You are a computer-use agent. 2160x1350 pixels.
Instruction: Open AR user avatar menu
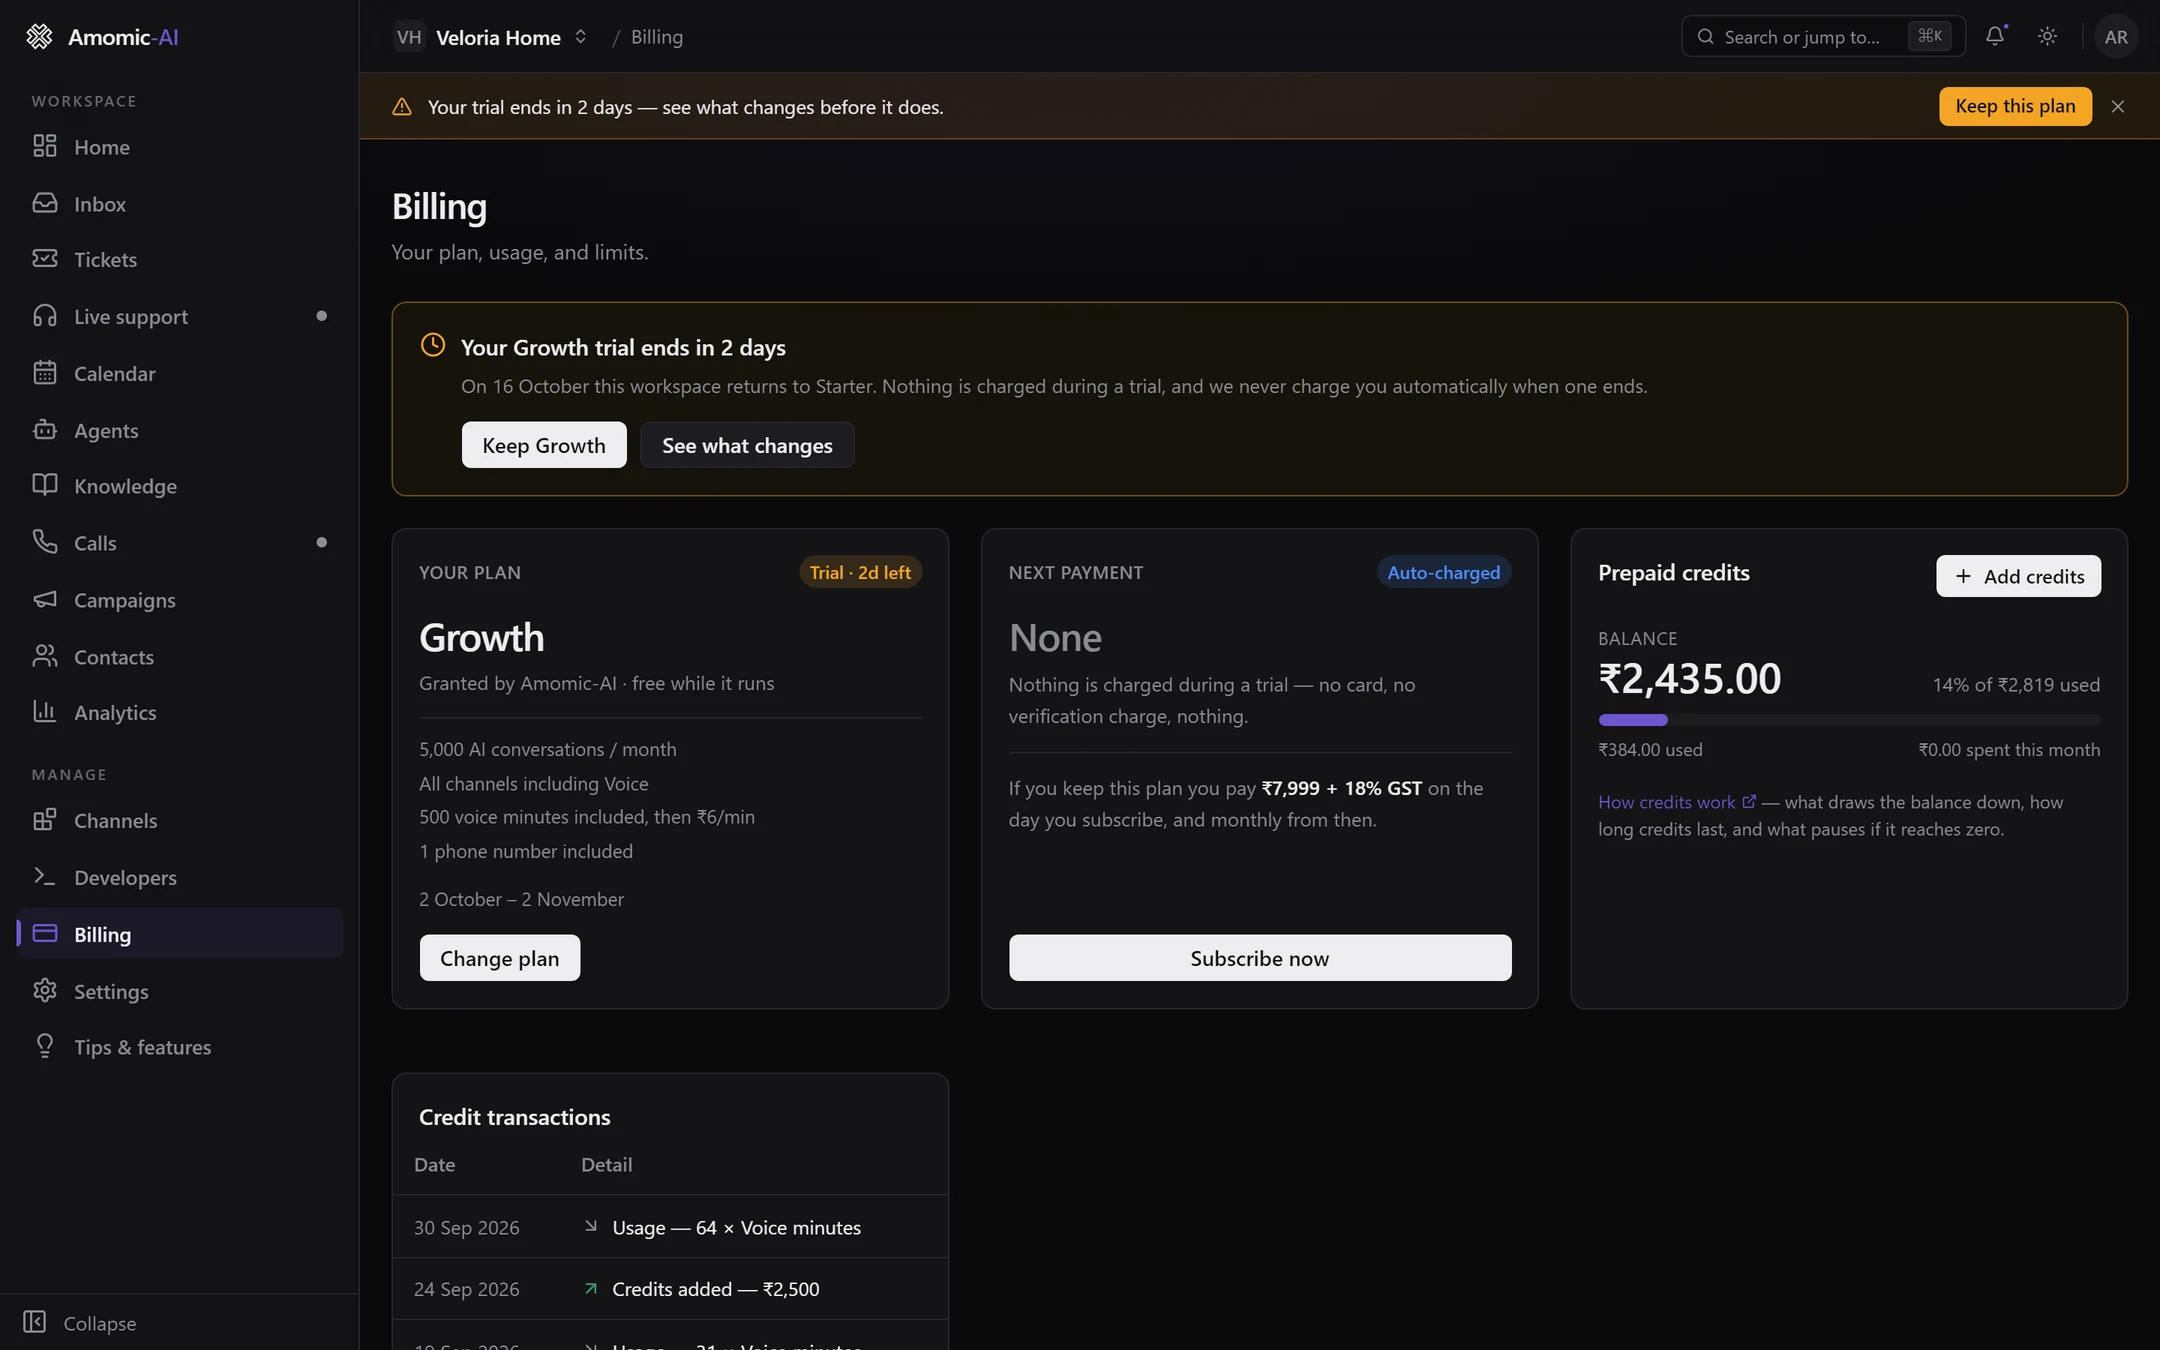[2116, 36]
